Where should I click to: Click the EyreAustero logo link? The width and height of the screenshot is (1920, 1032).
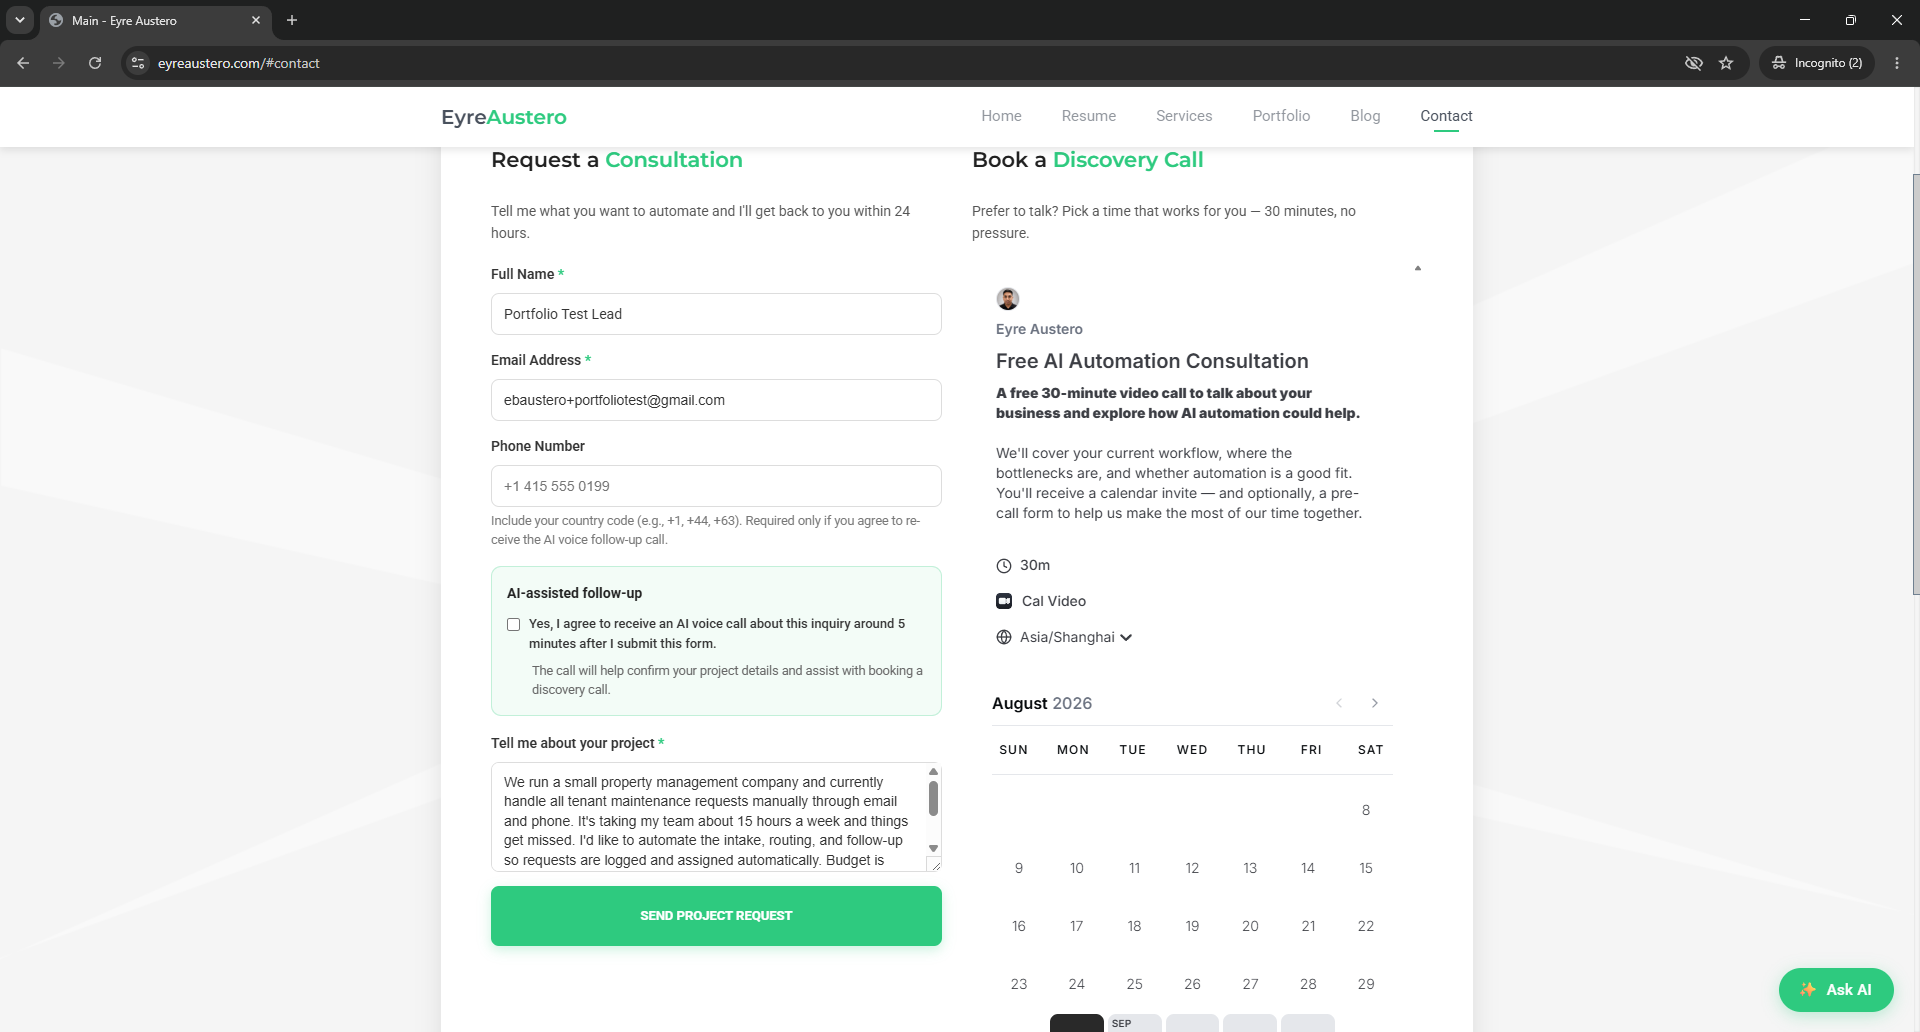[504, 117]
